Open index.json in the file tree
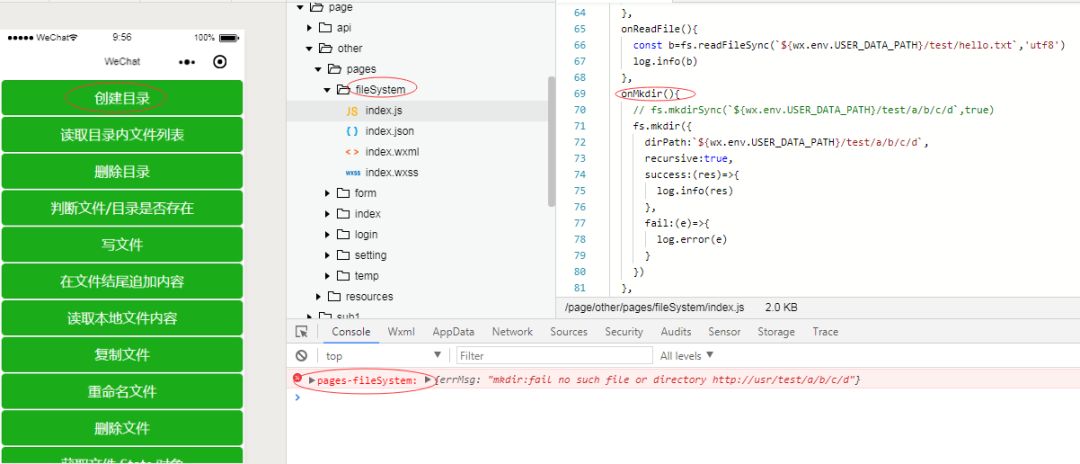Image resolution: width=1080 pixels, height=464 pixels. (390, 131)
